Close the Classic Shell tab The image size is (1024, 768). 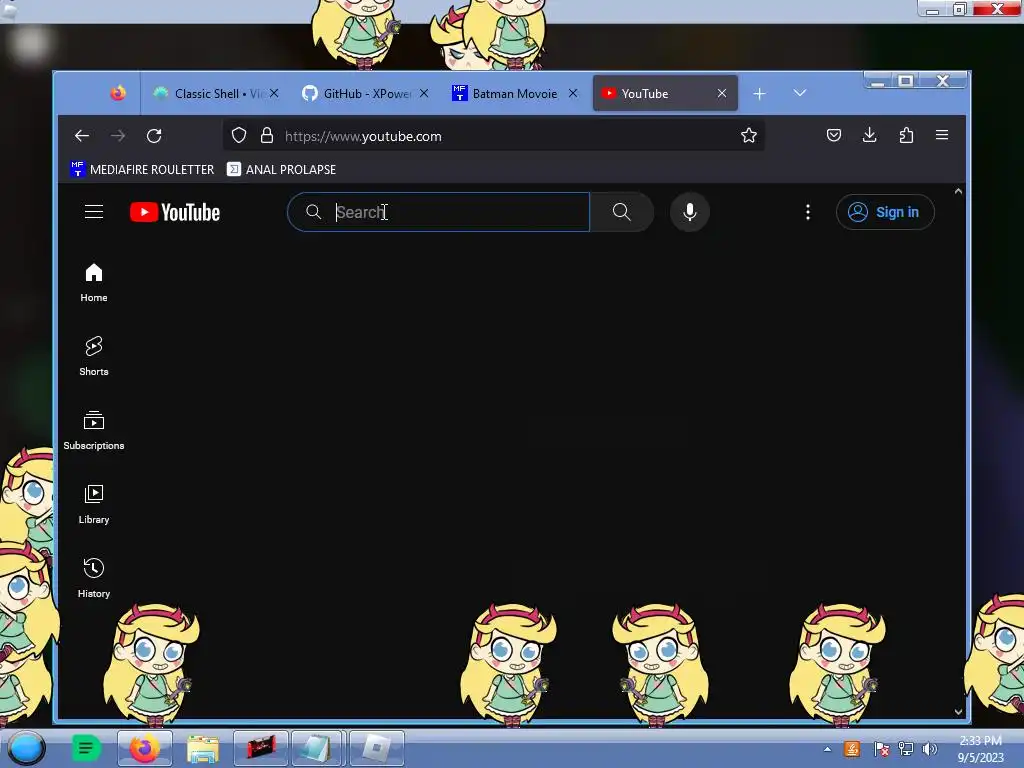(x=274, y=93)
